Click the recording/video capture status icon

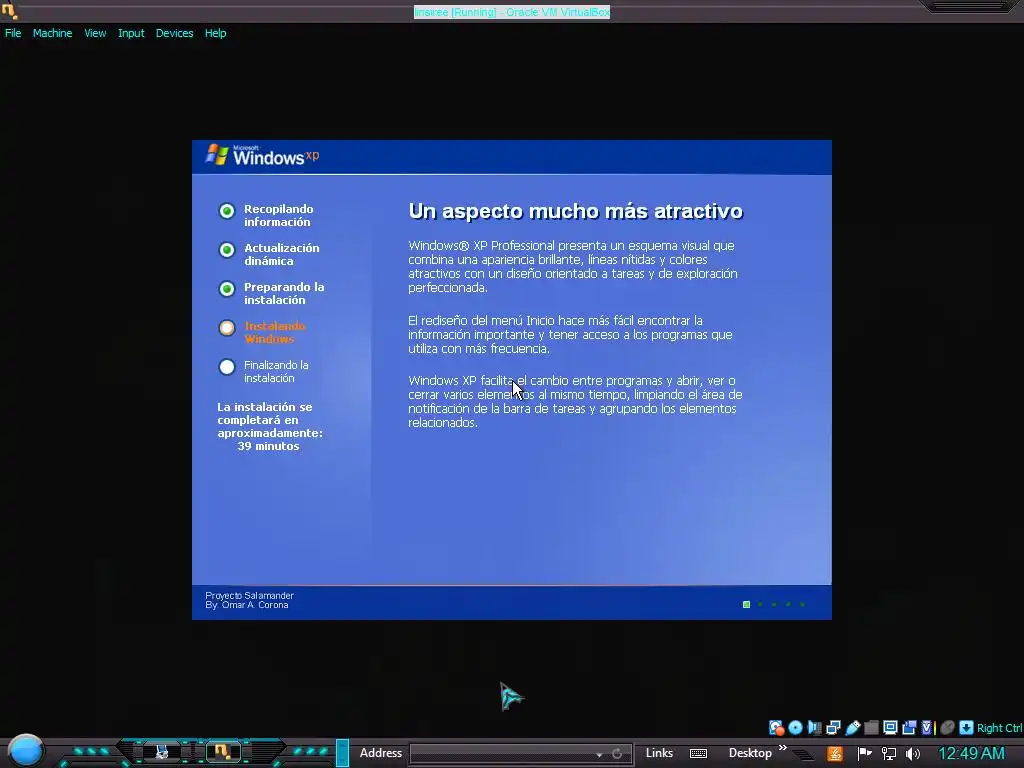(x=909, y=728)
